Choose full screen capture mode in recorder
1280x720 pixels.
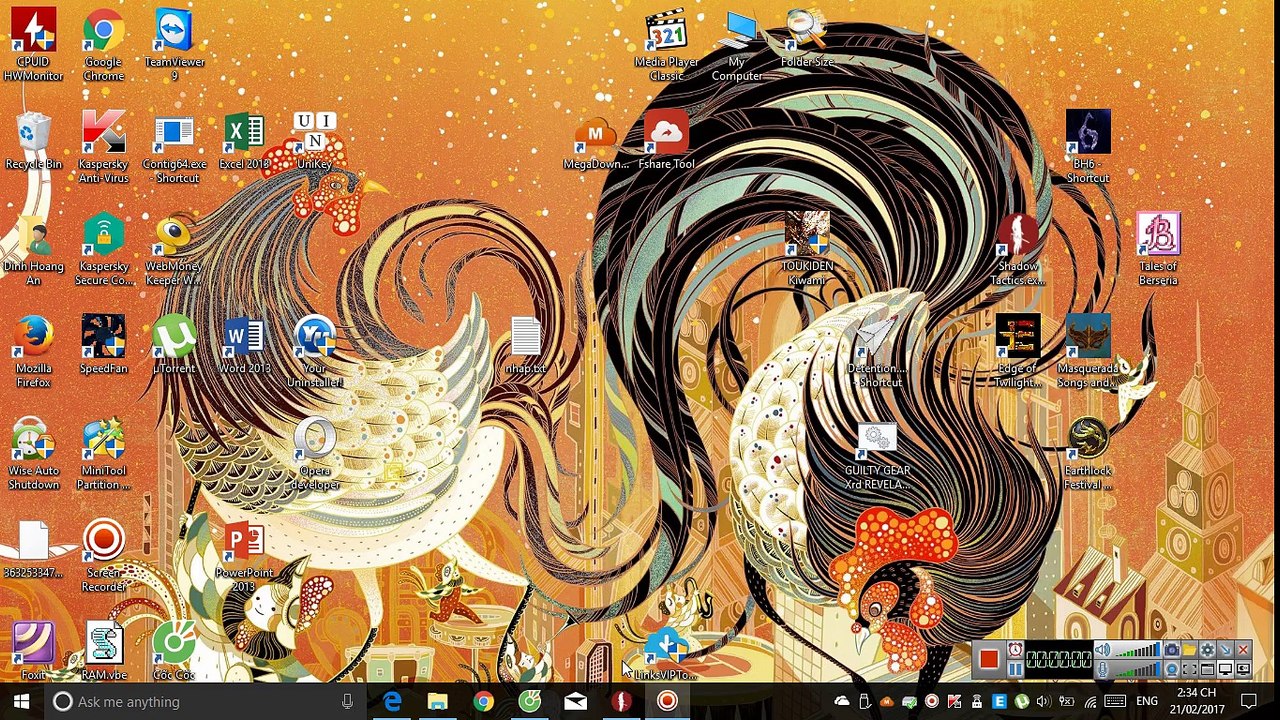1225,669
